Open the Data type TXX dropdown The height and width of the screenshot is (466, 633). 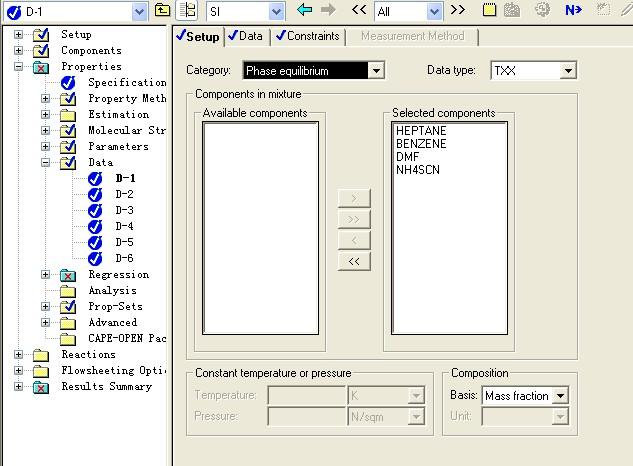pos(568,71)
